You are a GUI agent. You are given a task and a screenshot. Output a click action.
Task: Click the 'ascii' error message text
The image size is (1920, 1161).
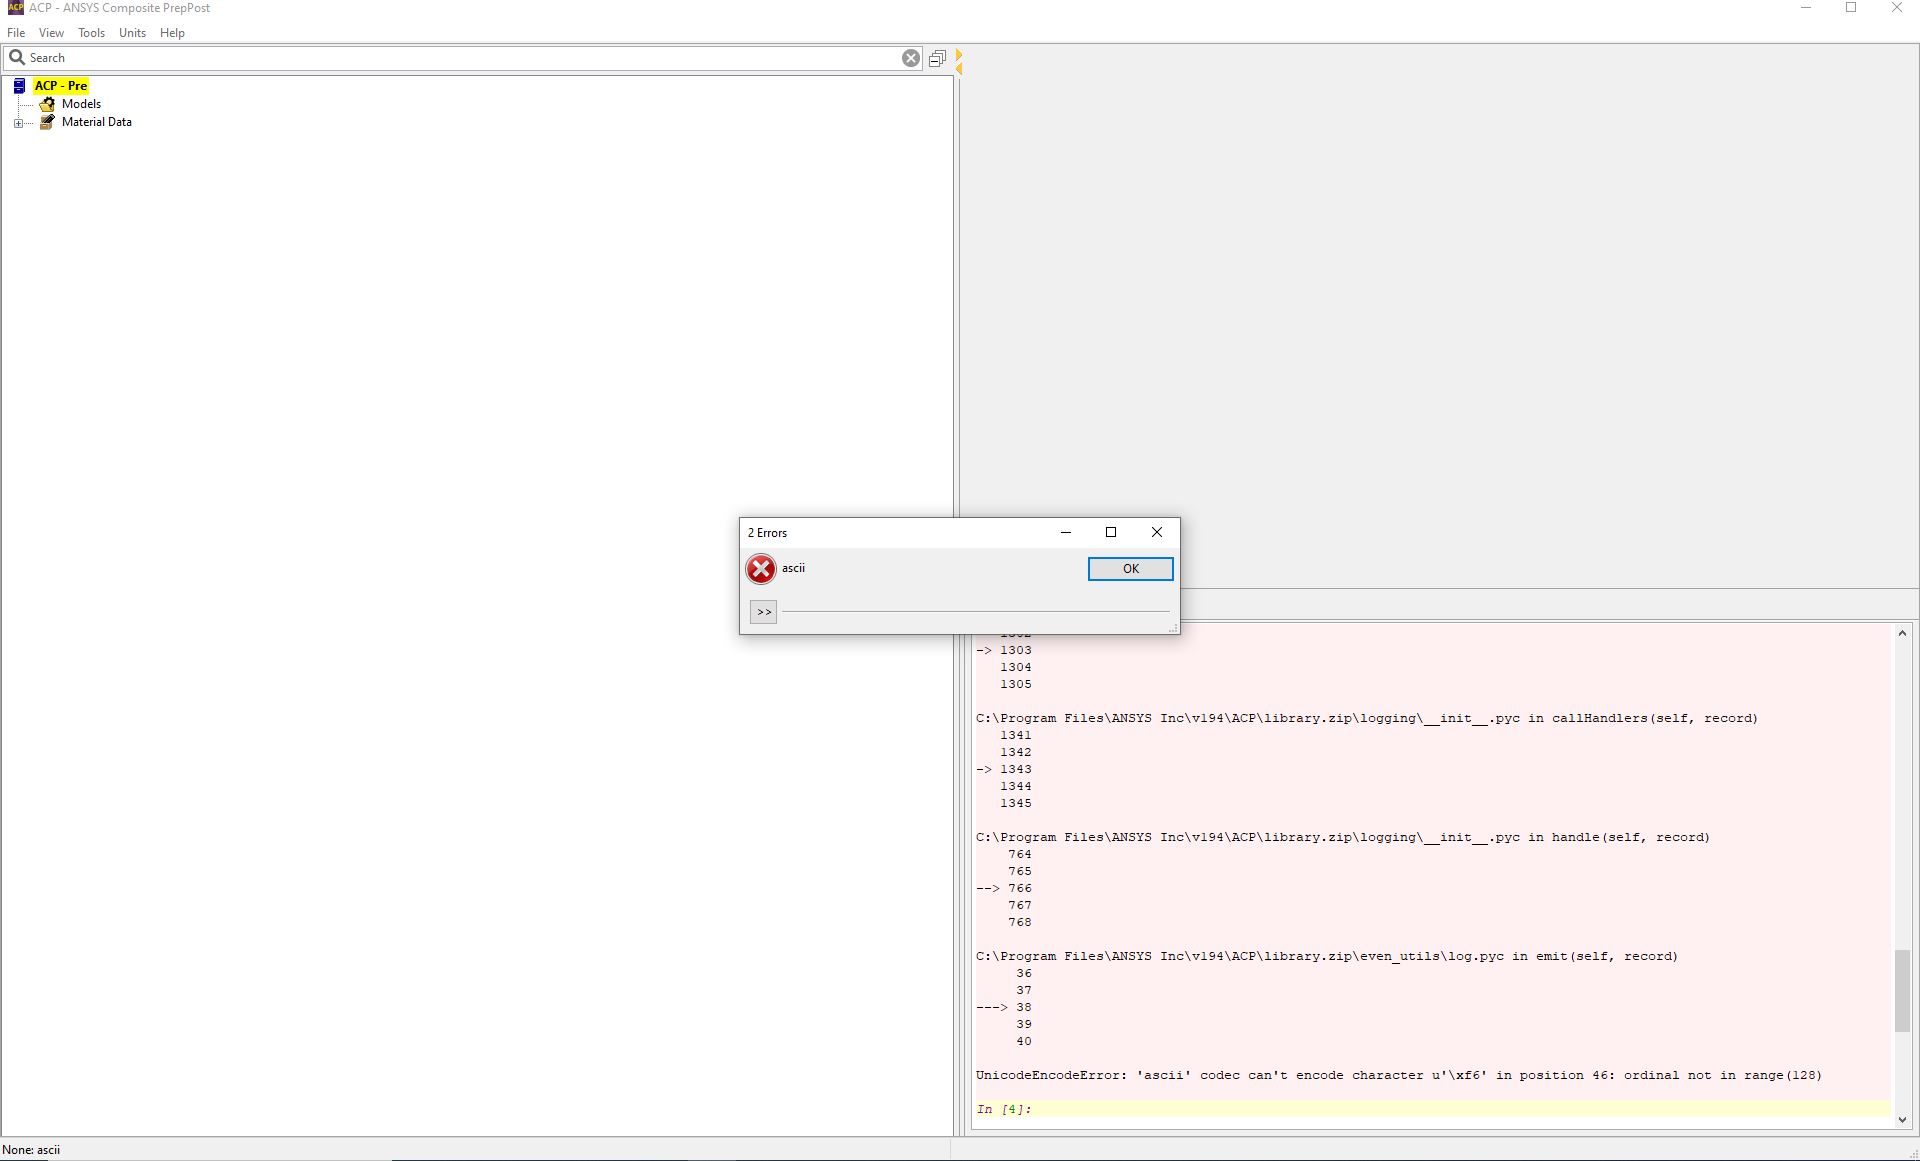click(793, 568)
